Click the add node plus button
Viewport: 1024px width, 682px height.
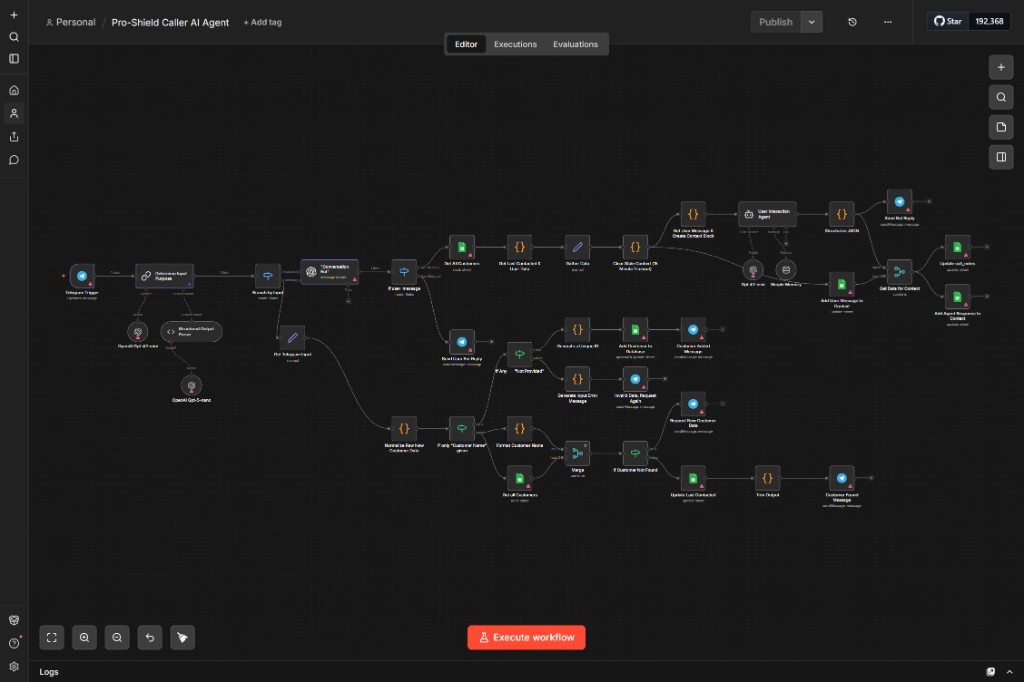coord(1000,67)
